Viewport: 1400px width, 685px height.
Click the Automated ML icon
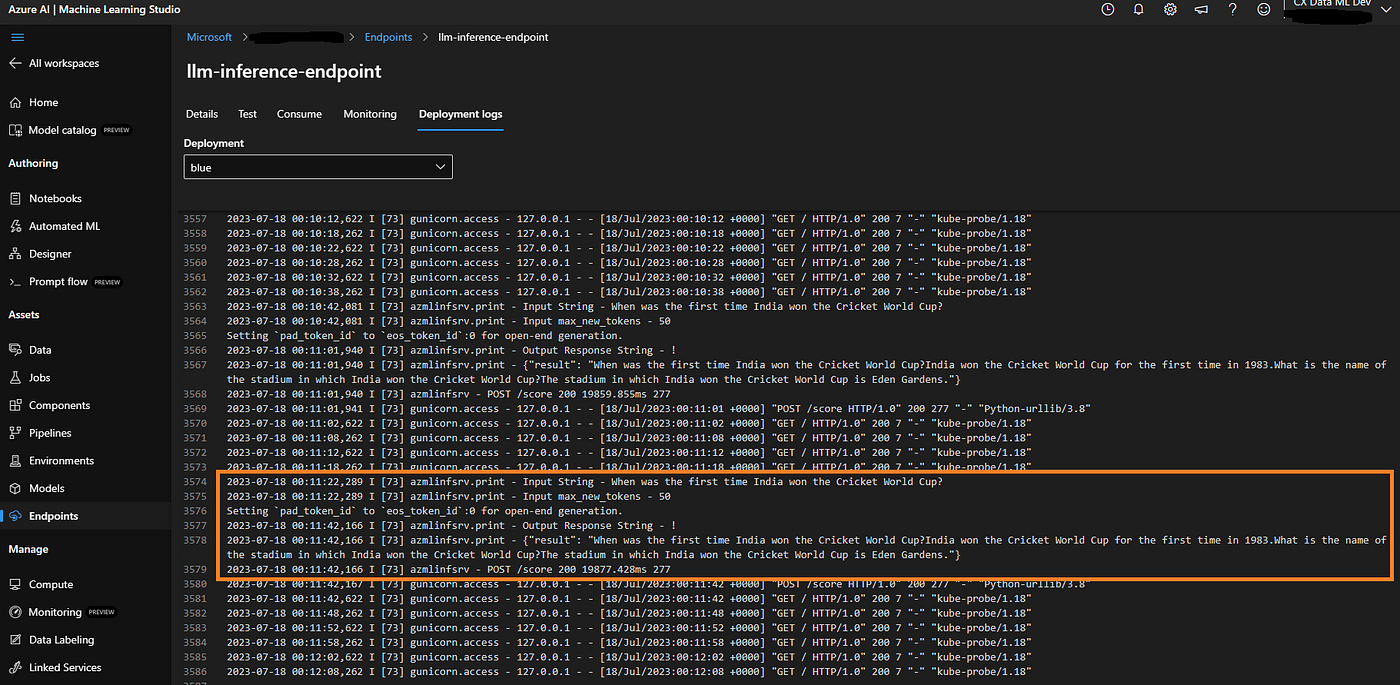(x=15, y=226)
